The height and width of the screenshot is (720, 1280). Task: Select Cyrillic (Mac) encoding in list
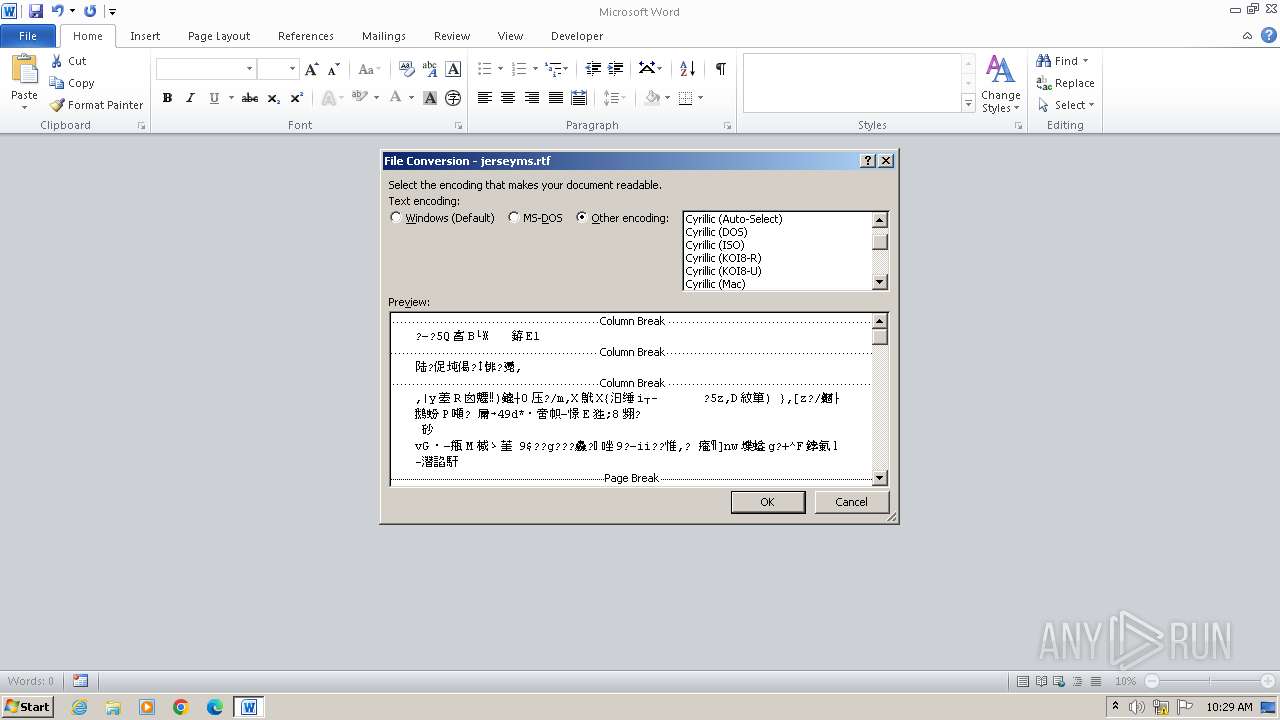pyautogui.click(x=715, y=284)
